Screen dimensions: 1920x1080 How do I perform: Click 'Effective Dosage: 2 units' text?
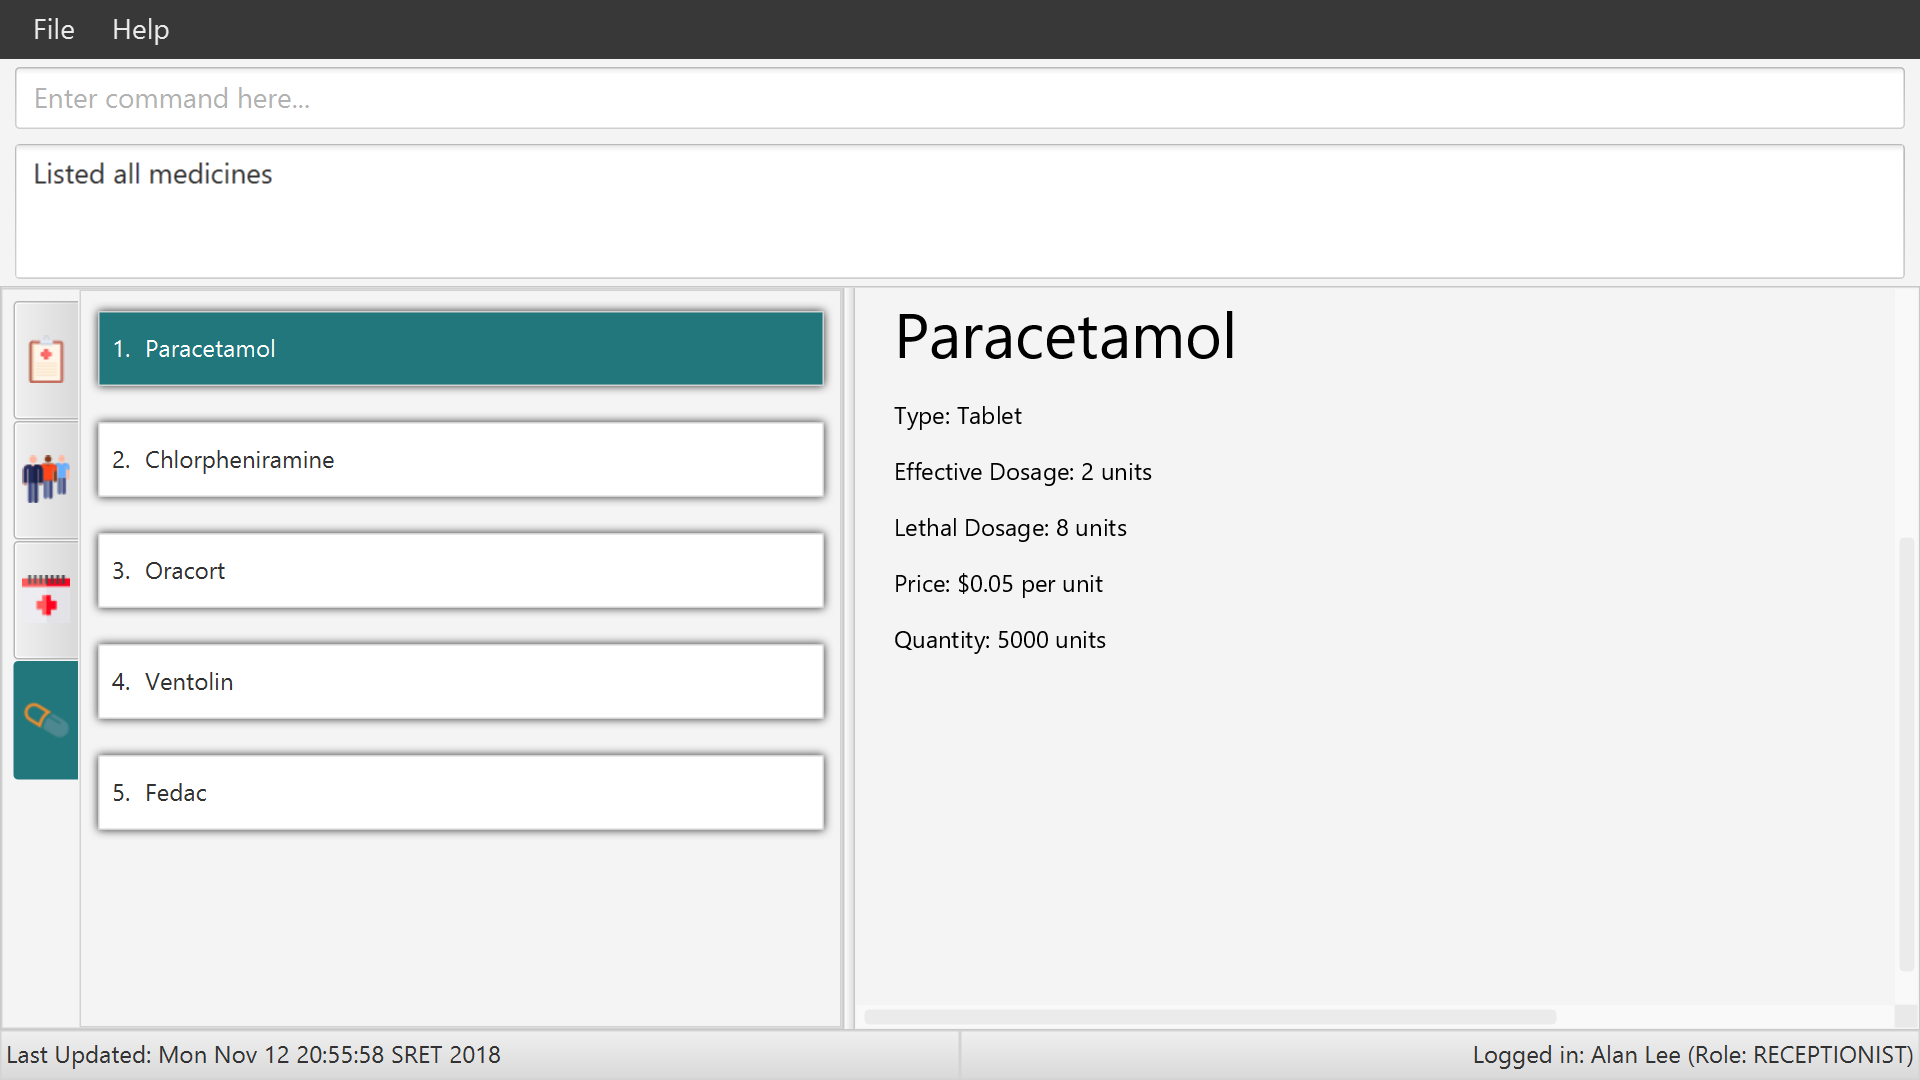tap(1023, 472)
